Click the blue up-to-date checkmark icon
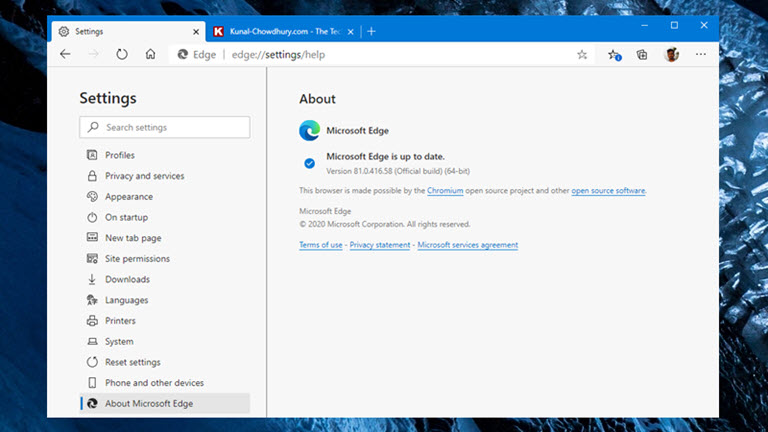Image resolution: width=768 pixels, height=432 pixels. click(310, 163)
